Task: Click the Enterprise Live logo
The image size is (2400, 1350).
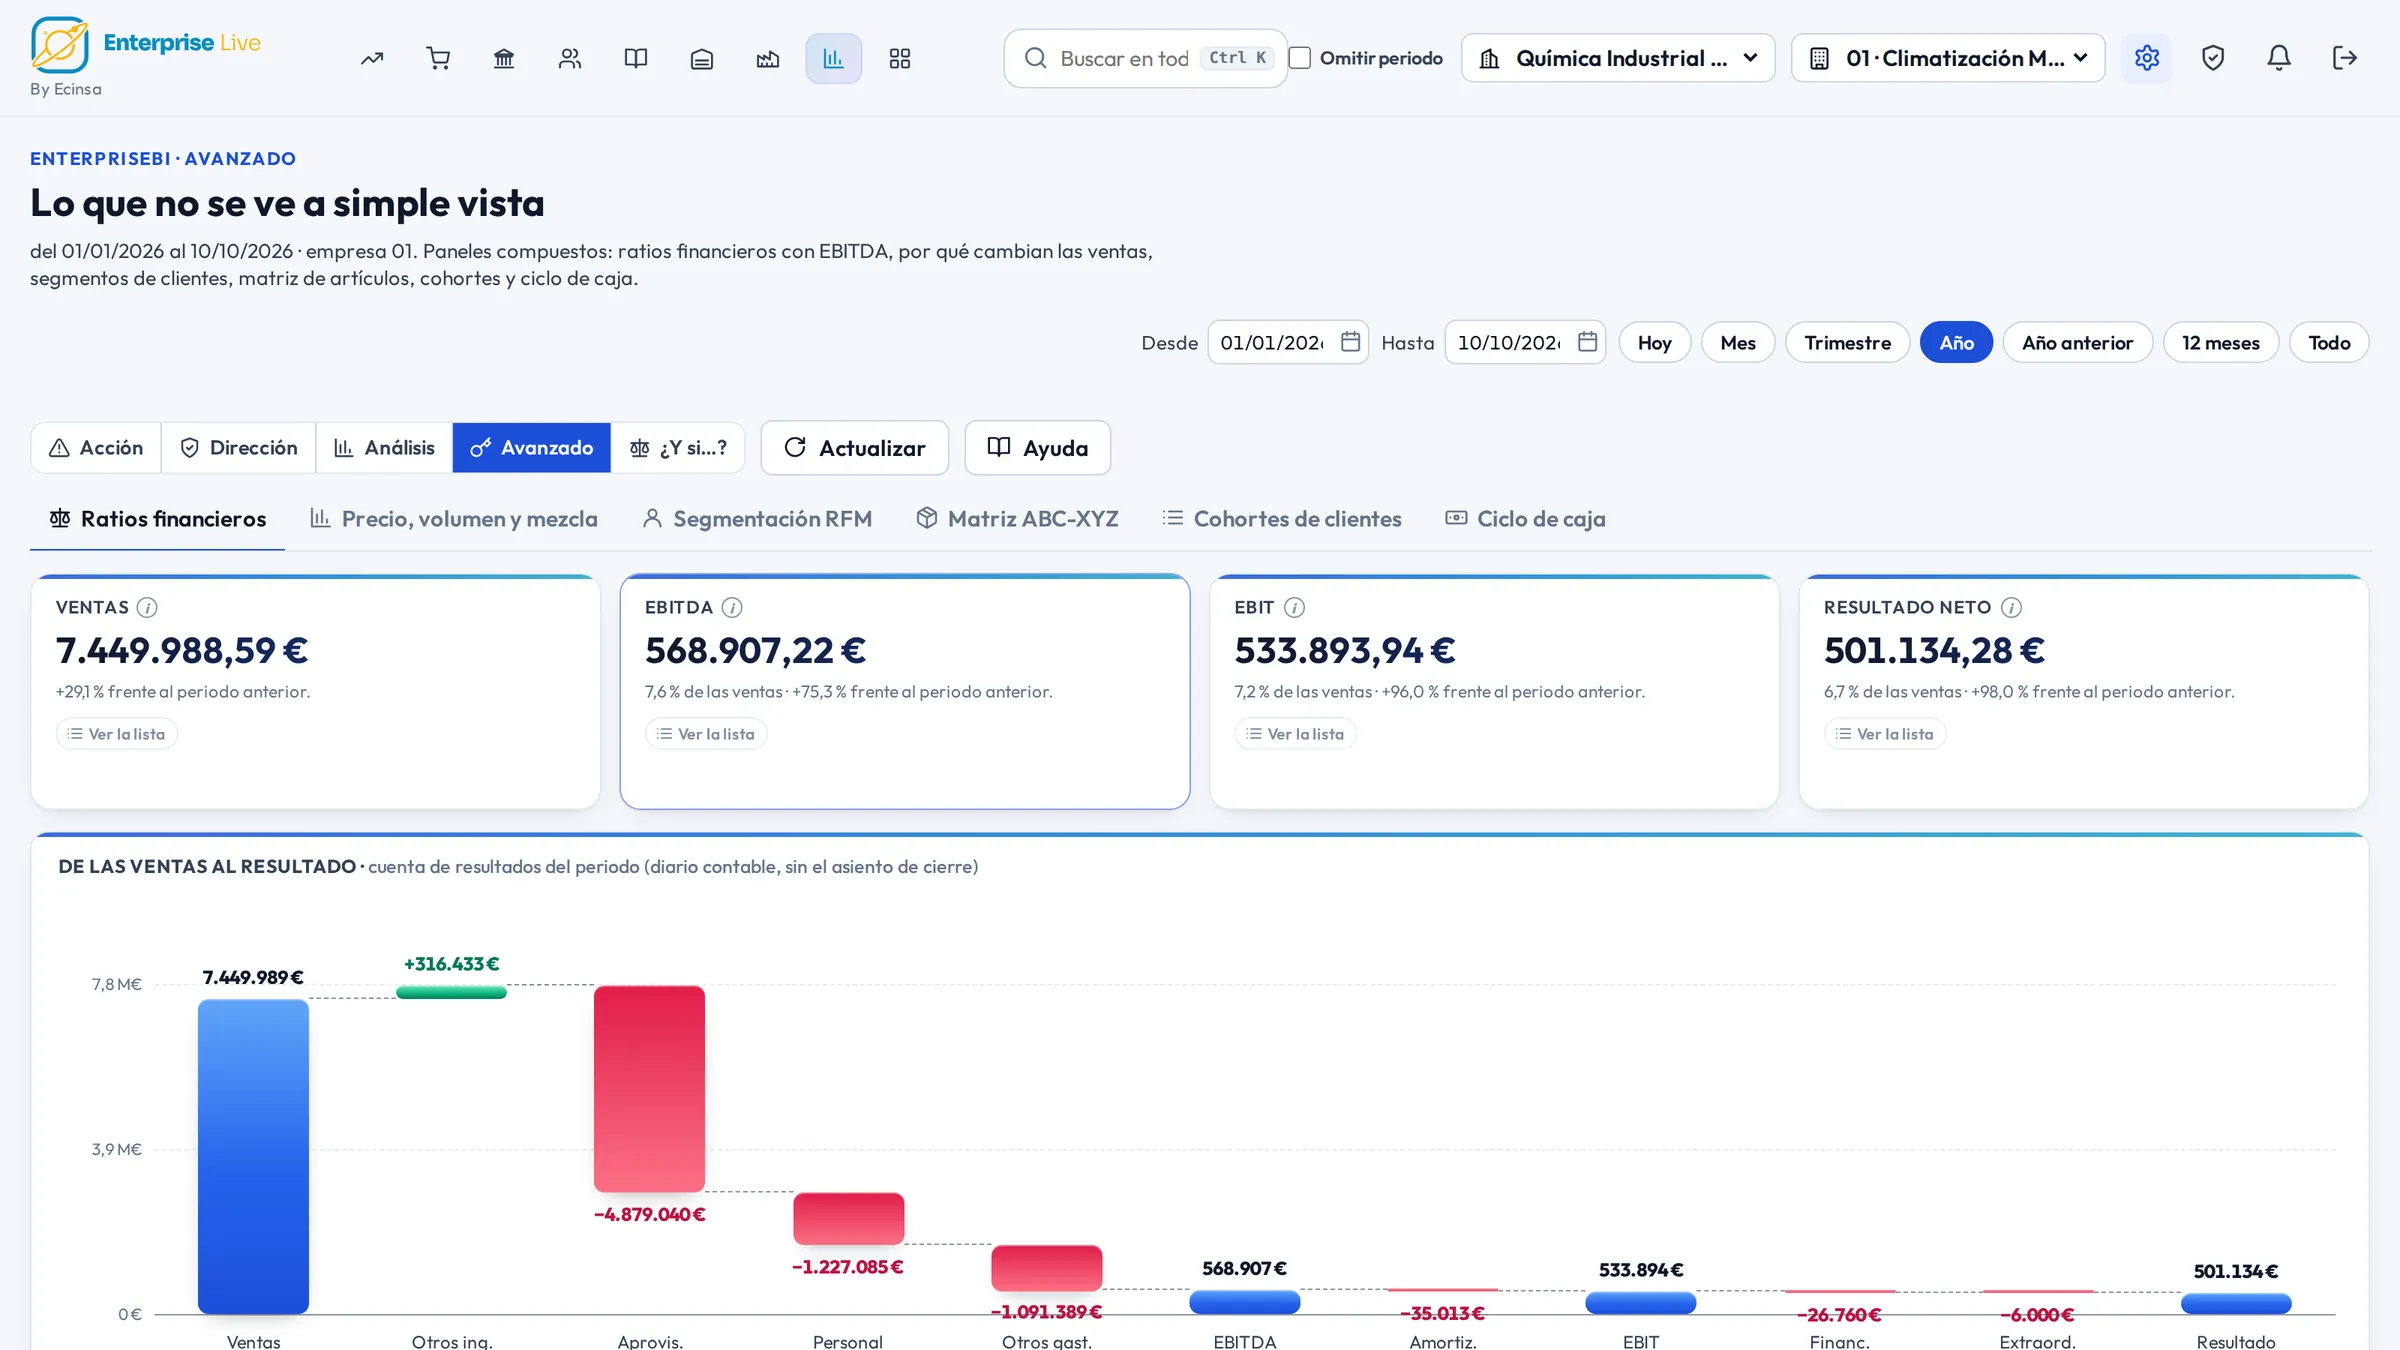Action: 145,45
